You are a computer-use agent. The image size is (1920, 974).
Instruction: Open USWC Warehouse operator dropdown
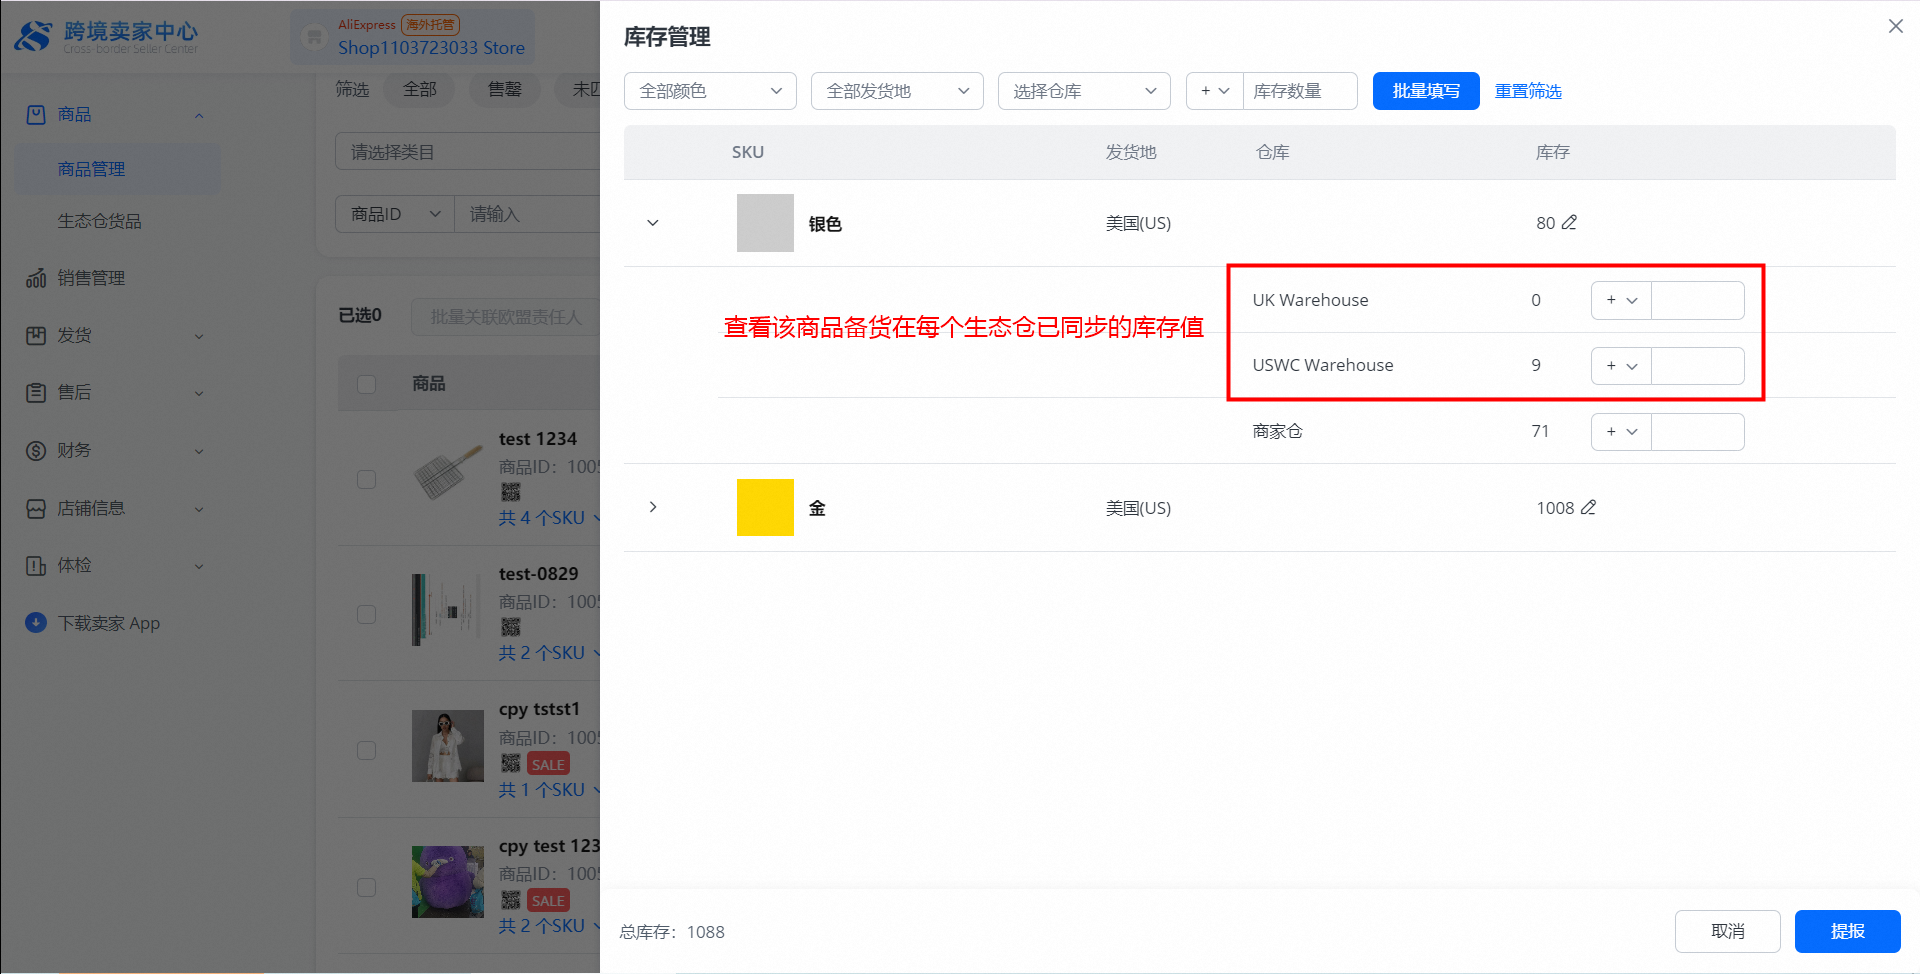(1621, 366)
